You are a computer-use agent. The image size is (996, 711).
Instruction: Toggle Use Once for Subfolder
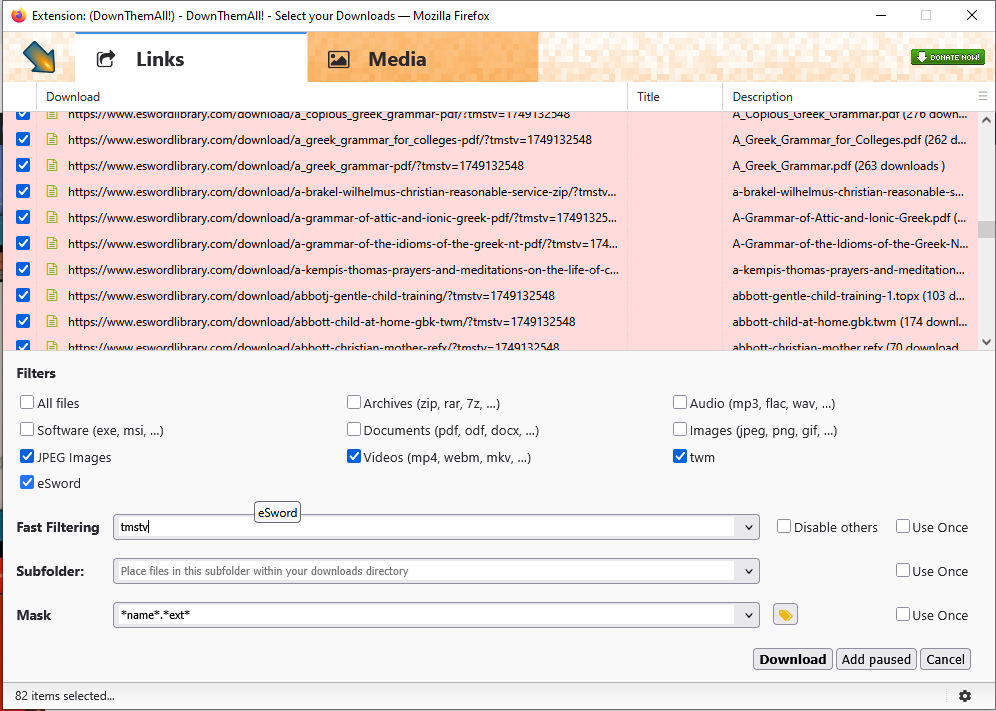click(x=903, y=570)
